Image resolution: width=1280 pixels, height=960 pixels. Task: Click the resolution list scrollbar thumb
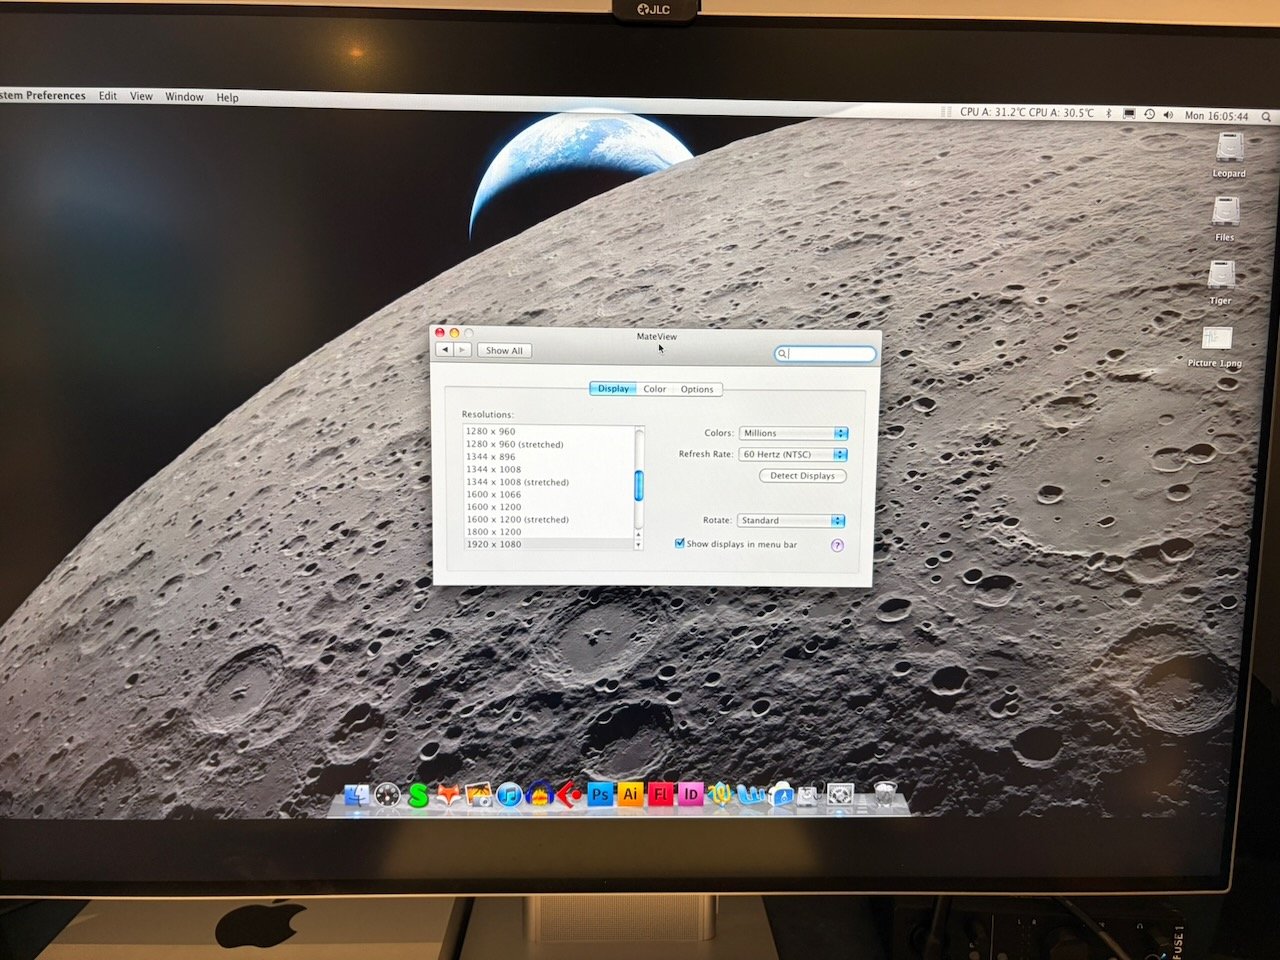coord(639,485)
